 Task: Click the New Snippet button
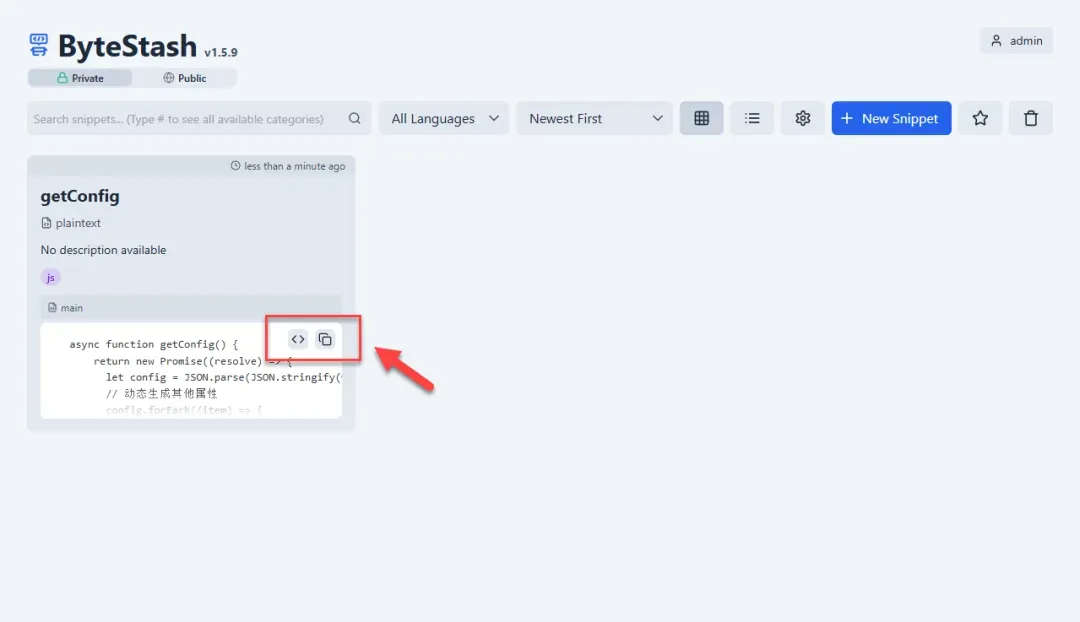891,118
